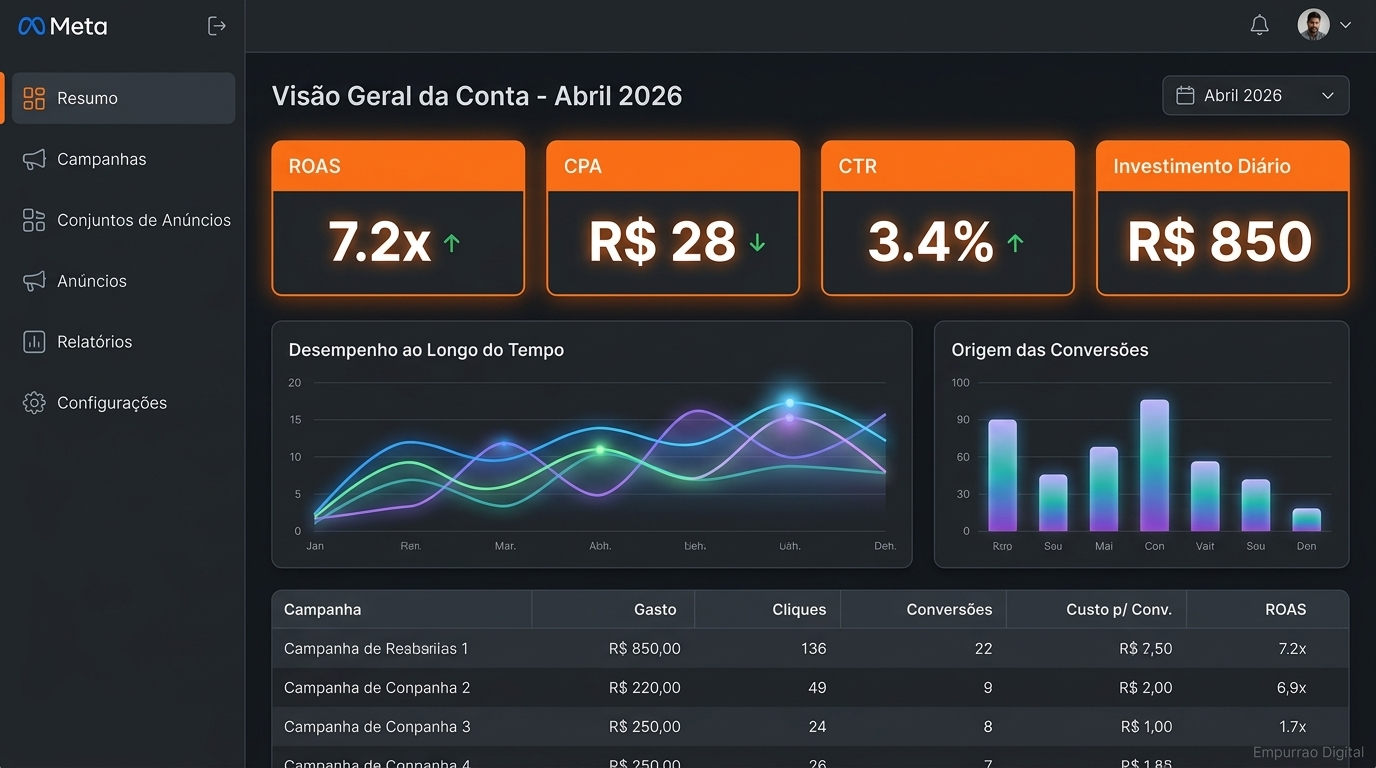Click the ROAS up arrow indicator
Screen dimensions: 1376x768
pyautogui.click(x=451, y=242)
